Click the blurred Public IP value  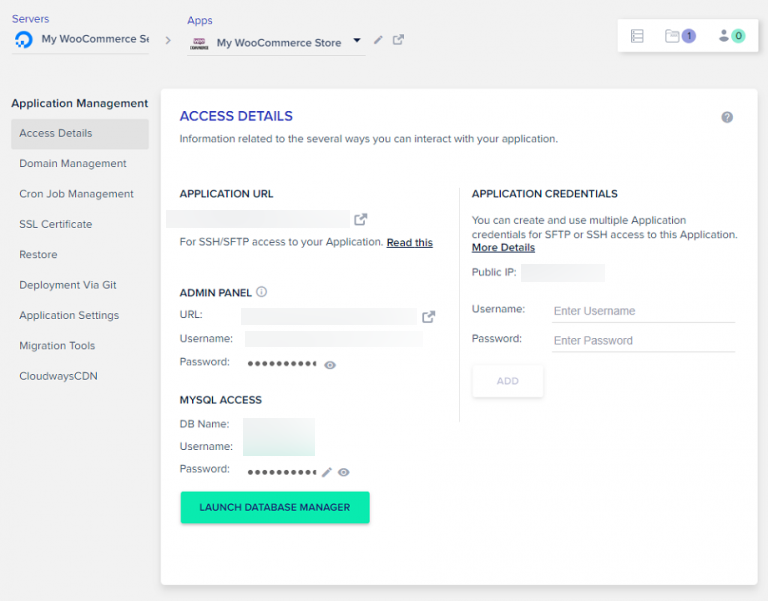563,273
